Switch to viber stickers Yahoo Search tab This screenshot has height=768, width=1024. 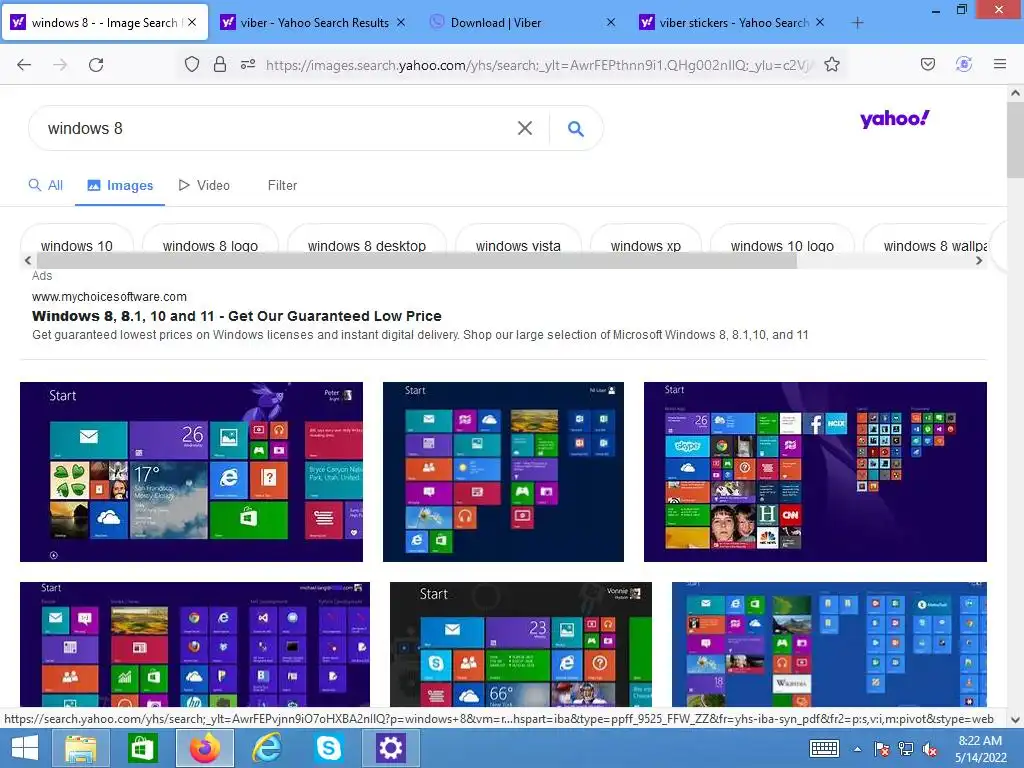coord(734,23)
